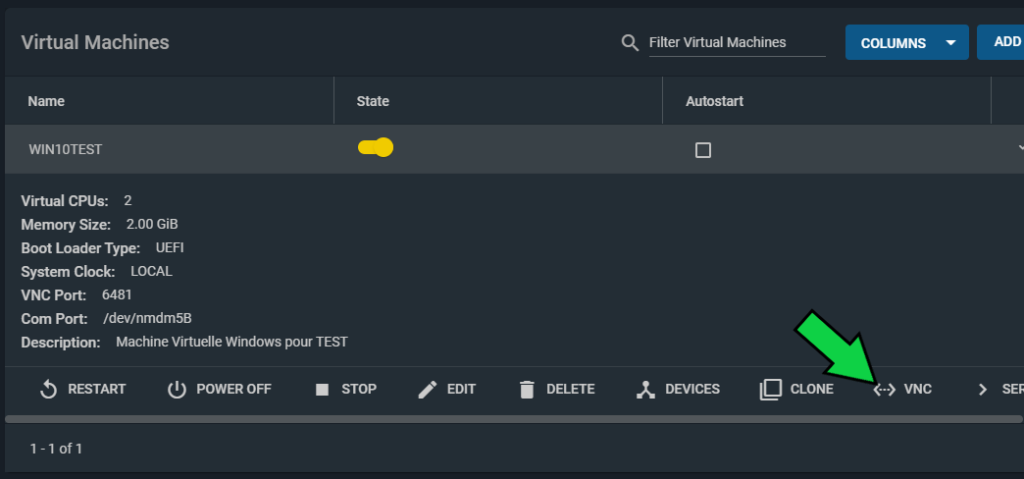
Task: Enable Autostart checkbox for WIN10TEST
Action: click(x=703, y=150)
